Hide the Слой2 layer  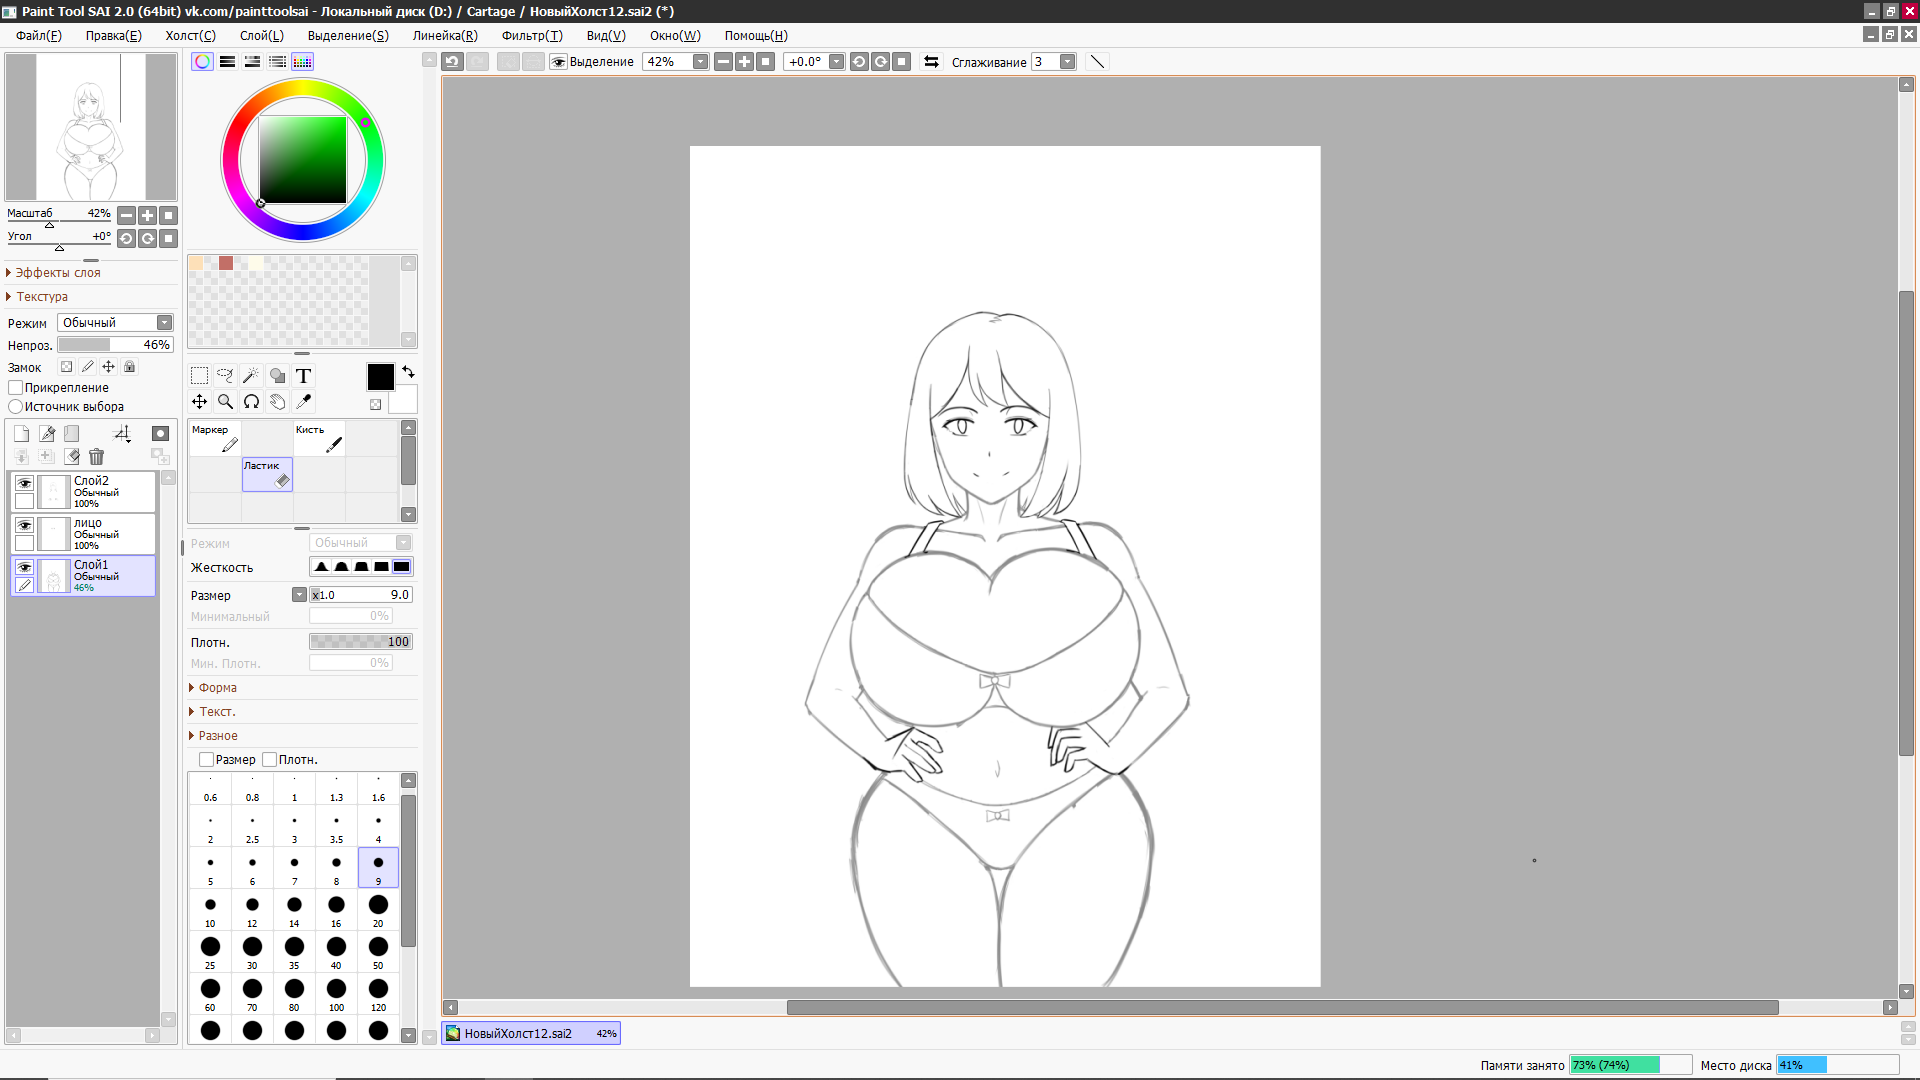[x=24, y=483]
